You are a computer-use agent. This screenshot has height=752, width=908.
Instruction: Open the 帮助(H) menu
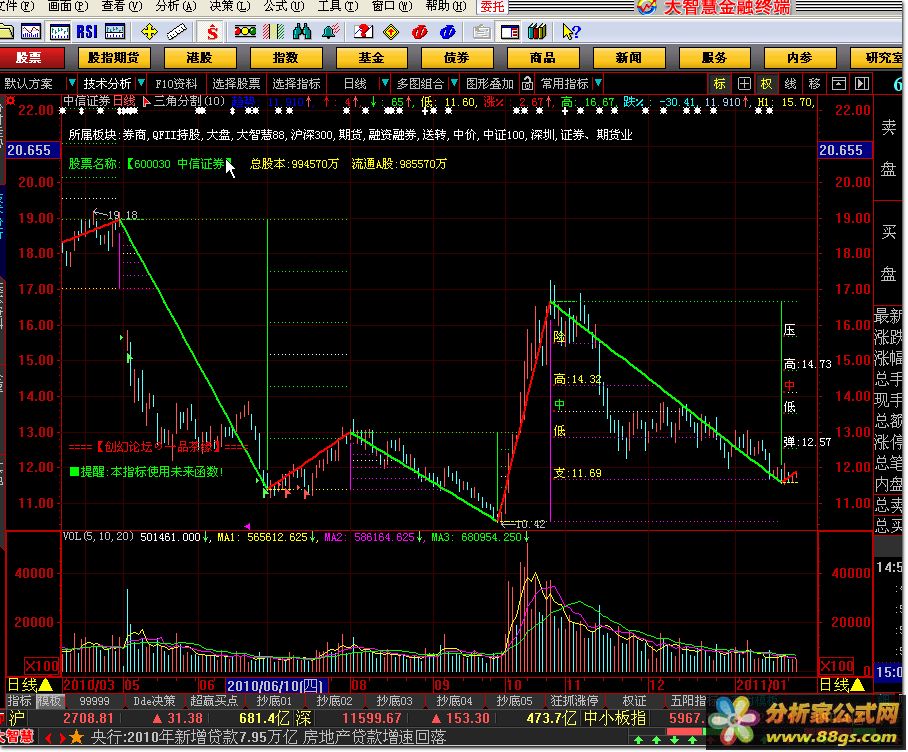[x=446, y=6]
